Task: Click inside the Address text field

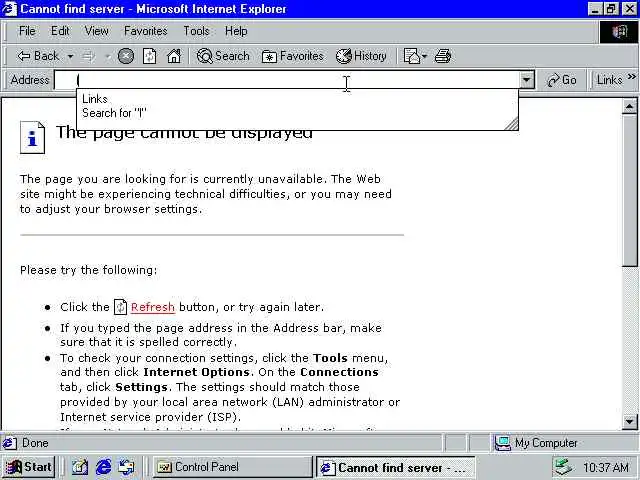Action: (288, 80)
